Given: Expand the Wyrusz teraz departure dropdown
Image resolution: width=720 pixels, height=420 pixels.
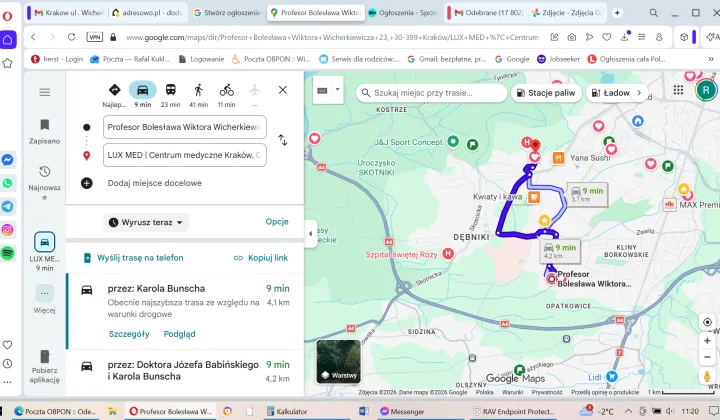Looking at the screenshot, I should click(146, 222).
